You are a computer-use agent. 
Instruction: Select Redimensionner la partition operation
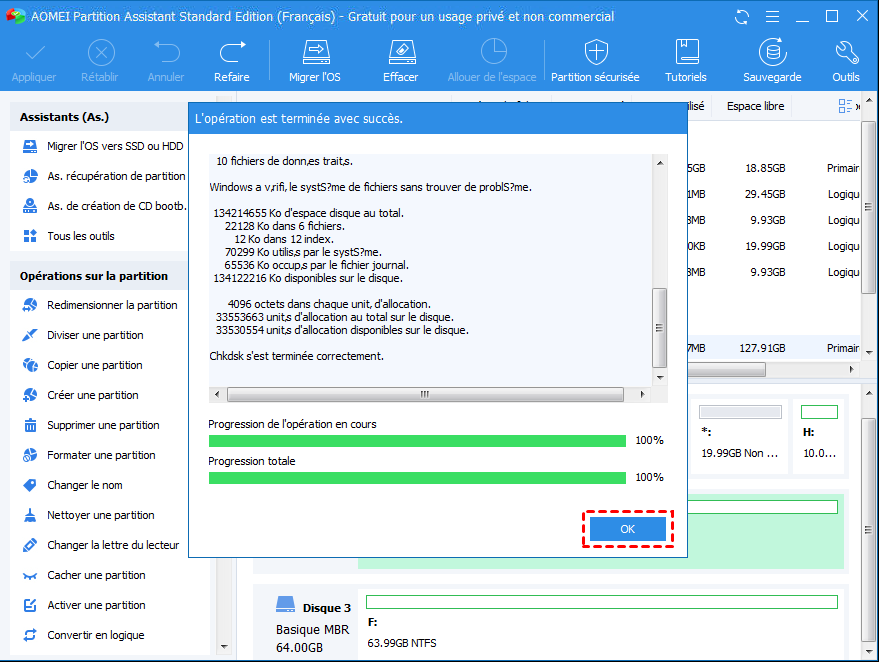point(100,305)
